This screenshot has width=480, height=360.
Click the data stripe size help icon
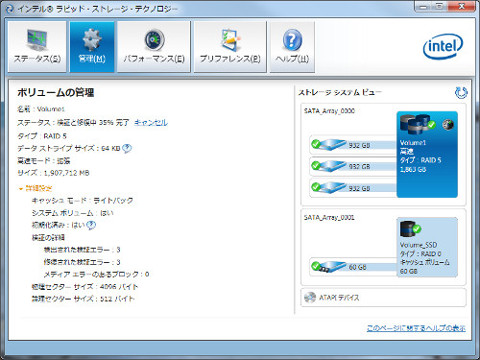[127, 148]
